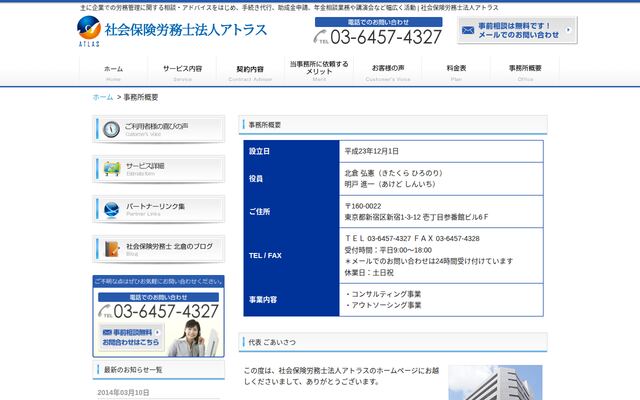Screen dimensions: 640x400
Task: Click the 電話でのお問い合わせ header label
Action: 378,22
